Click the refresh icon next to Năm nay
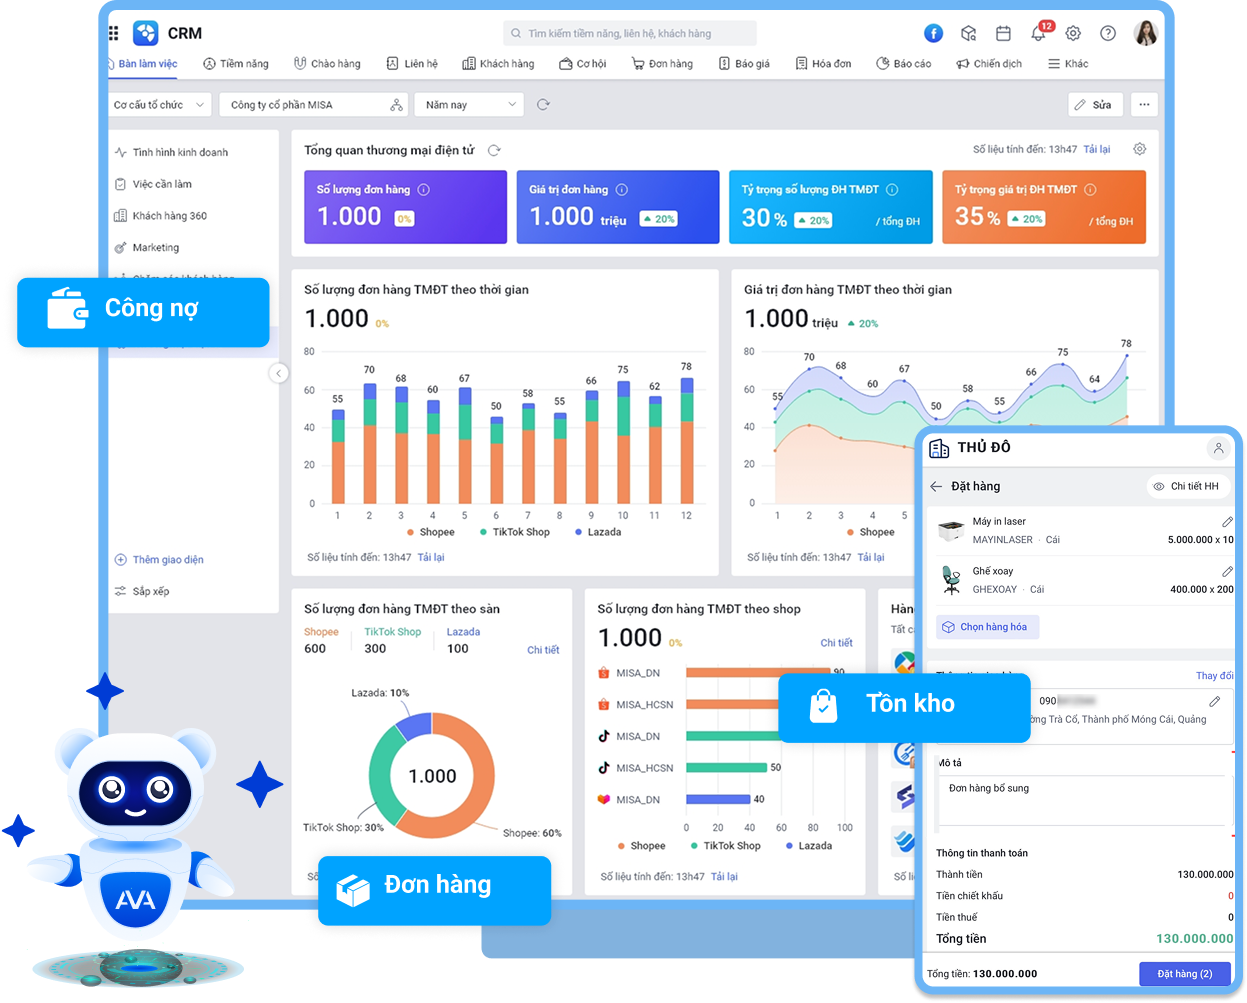The width and height of the screenshot is (1247, 1003). 543,104
